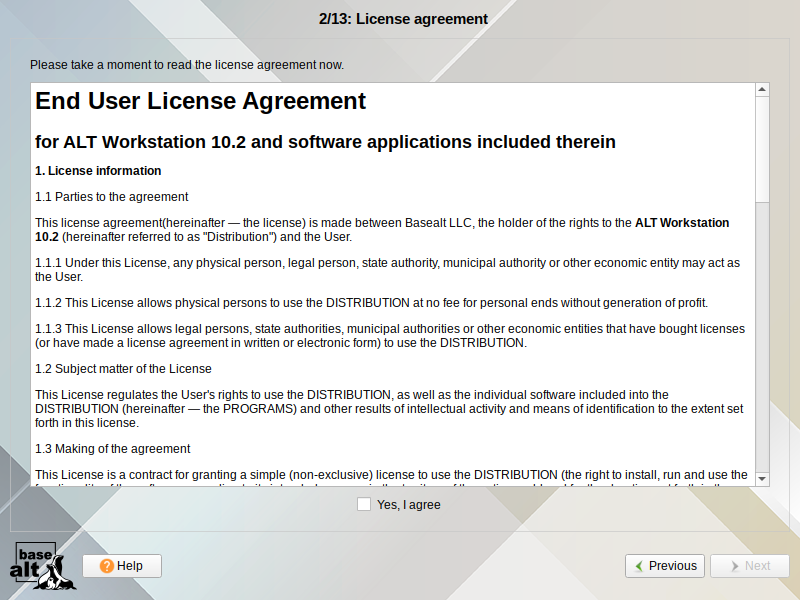Go back with the Previous button

665,566
